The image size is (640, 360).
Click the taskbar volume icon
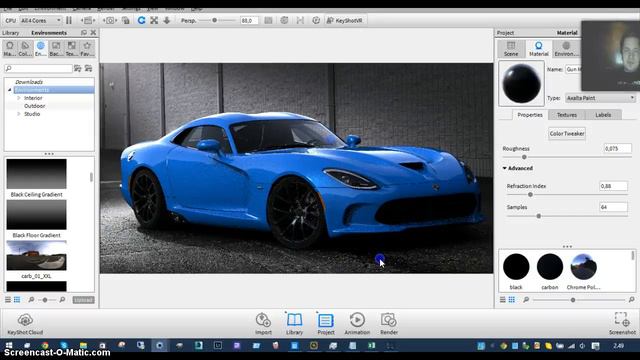pyautogui.click(x=582, y=346)
